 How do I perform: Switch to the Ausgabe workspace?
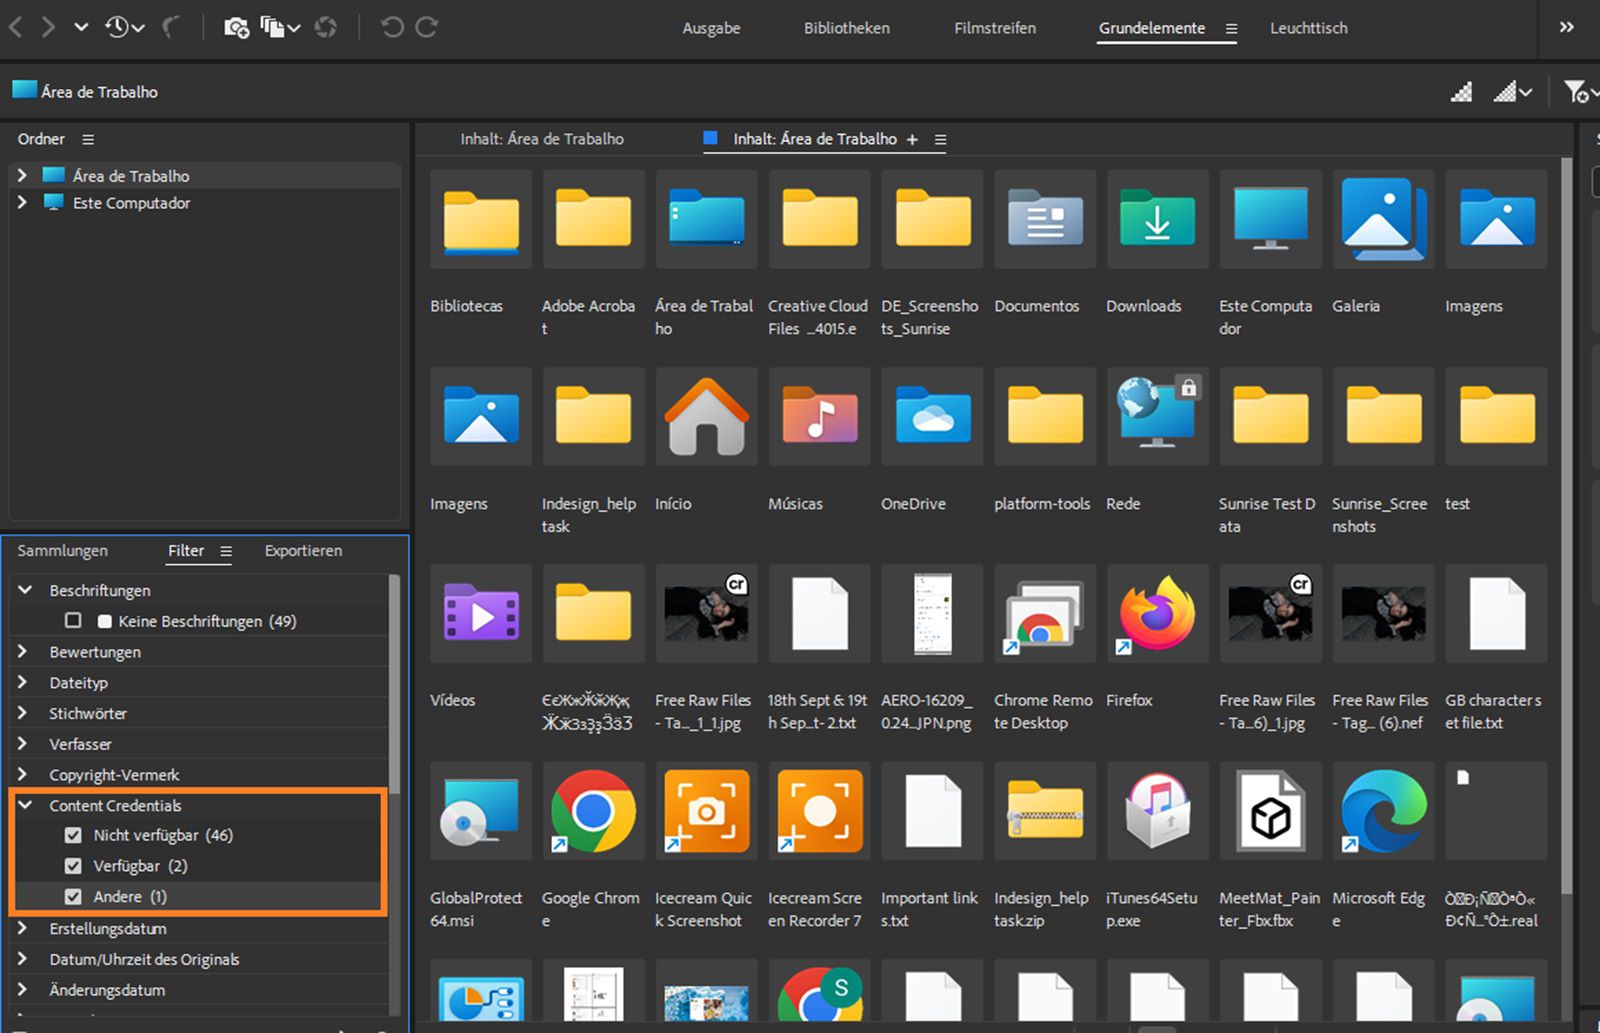[711, 28]
